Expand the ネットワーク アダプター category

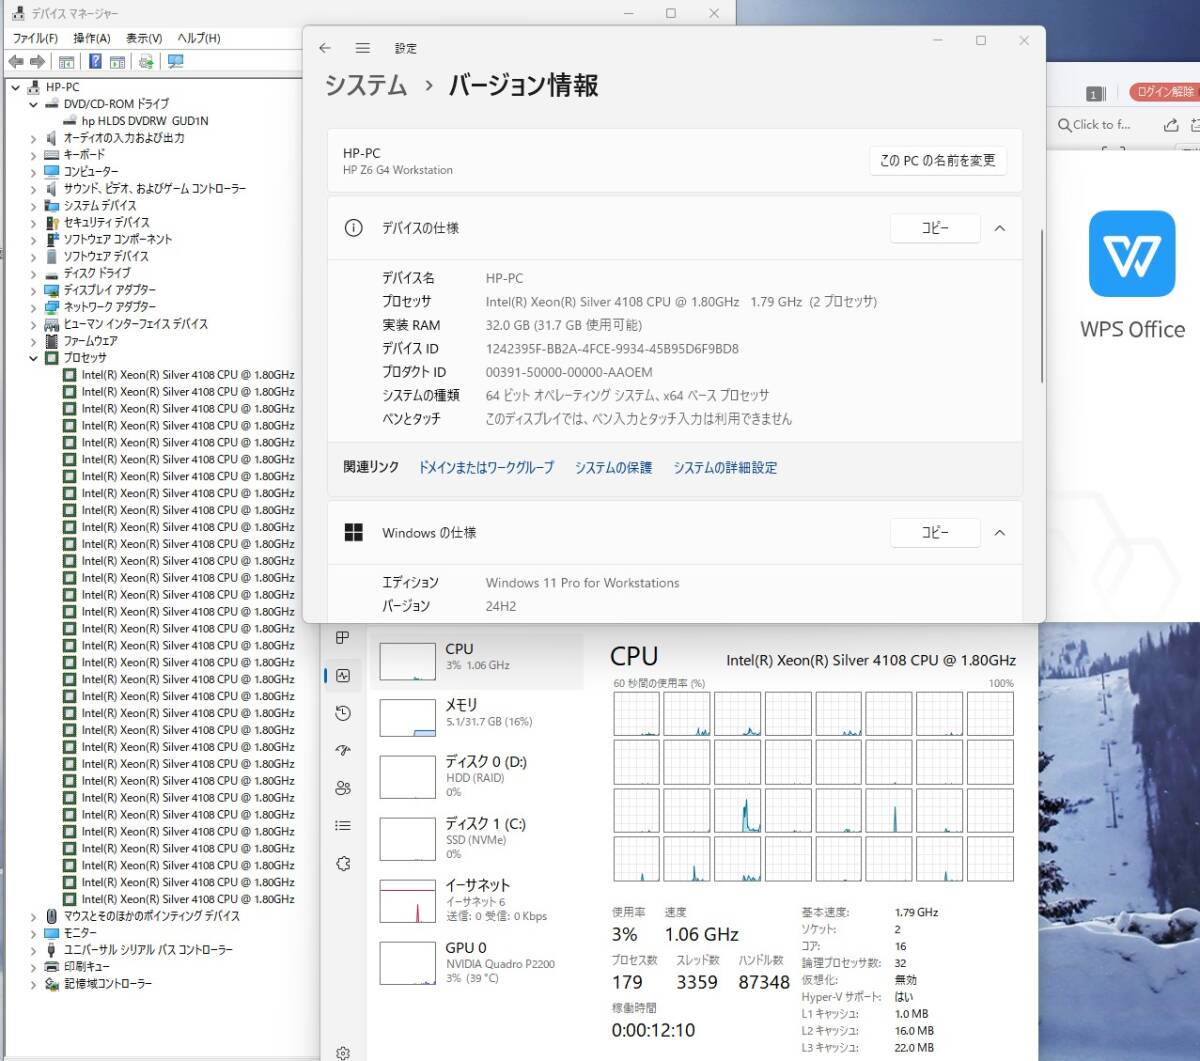pyautogui.click(x=33, y=307)
